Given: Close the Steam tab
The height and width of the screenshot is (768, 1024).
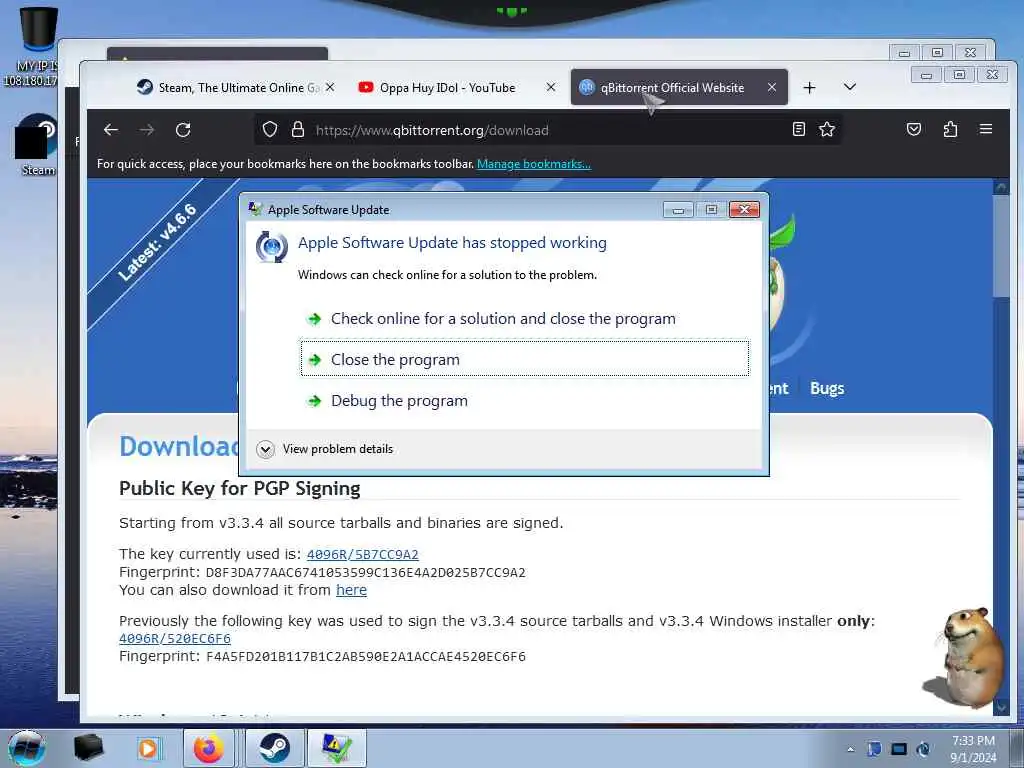Looking at the screenshot, I should (x=330, y=87).
